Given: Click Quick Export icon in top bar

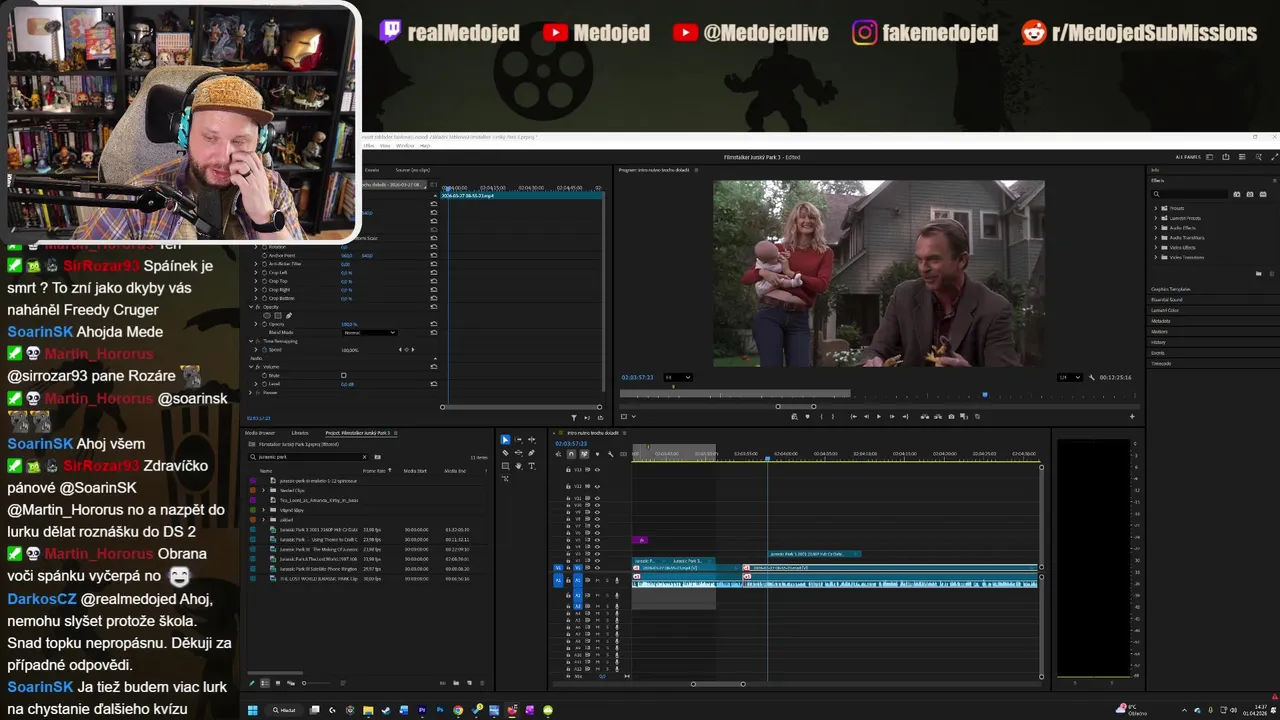Looking at the screenshot, I should (x=1226, y=157).
